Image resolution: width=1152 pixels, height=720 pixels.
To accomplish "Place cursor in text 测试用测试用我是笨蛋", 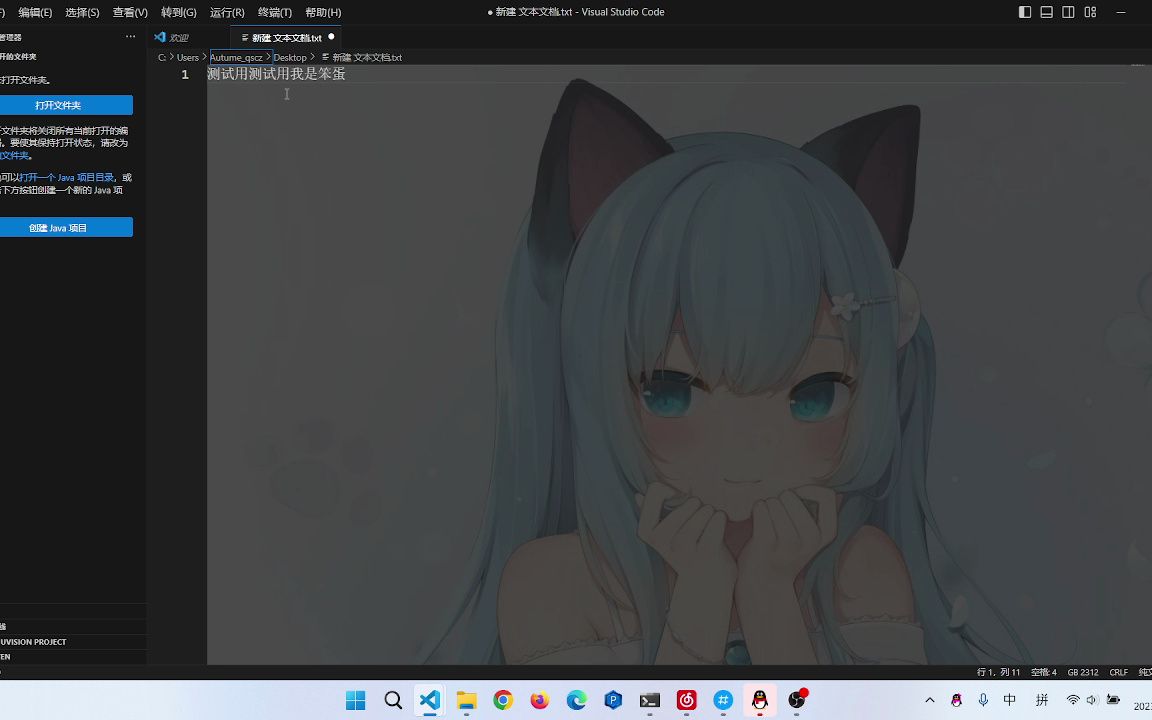I will 276,73.
